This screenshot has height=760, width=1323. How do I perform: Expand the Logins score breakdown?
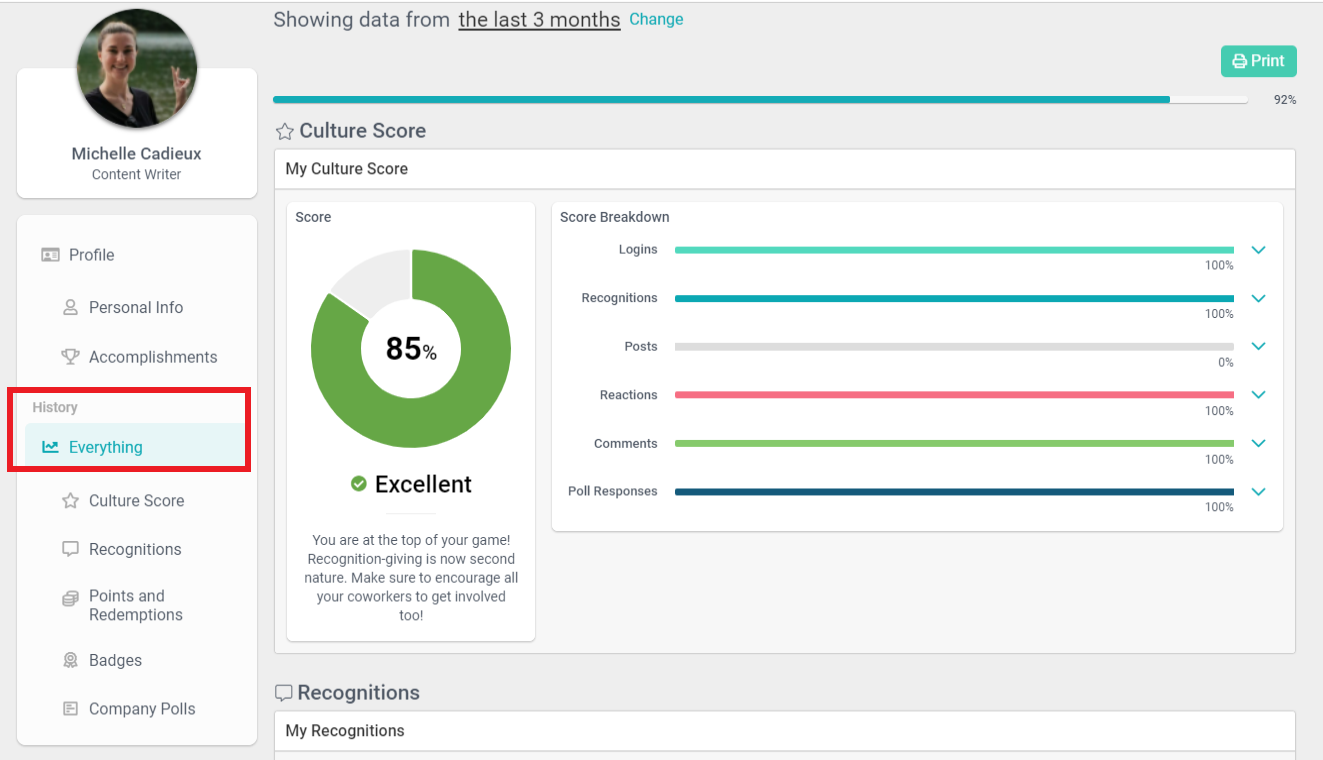pos(1258,250)
